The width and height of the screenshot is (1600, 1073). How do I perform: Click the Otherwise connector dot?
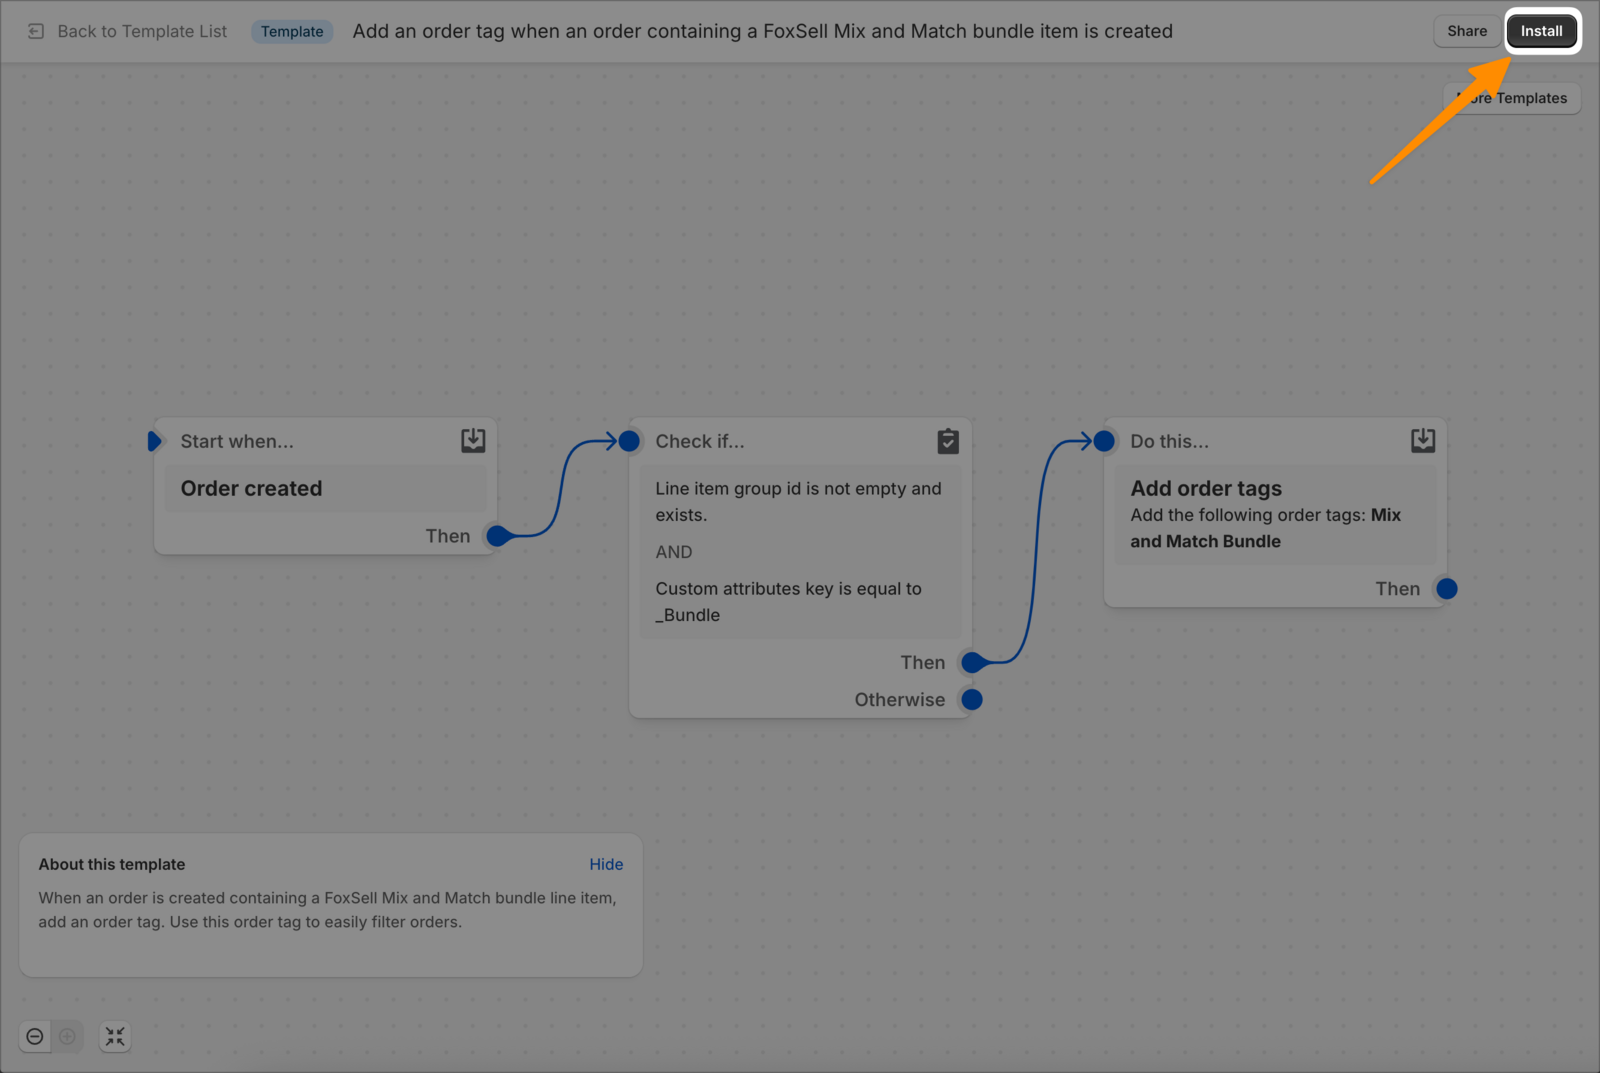pos(969,699)
